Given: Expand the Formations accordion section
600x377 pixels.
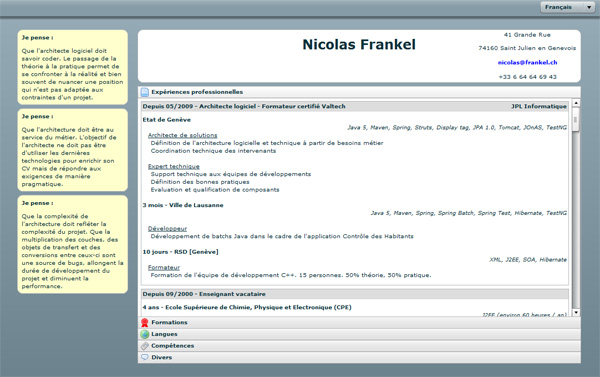Looking at the screenshot, I should [359, 323].
